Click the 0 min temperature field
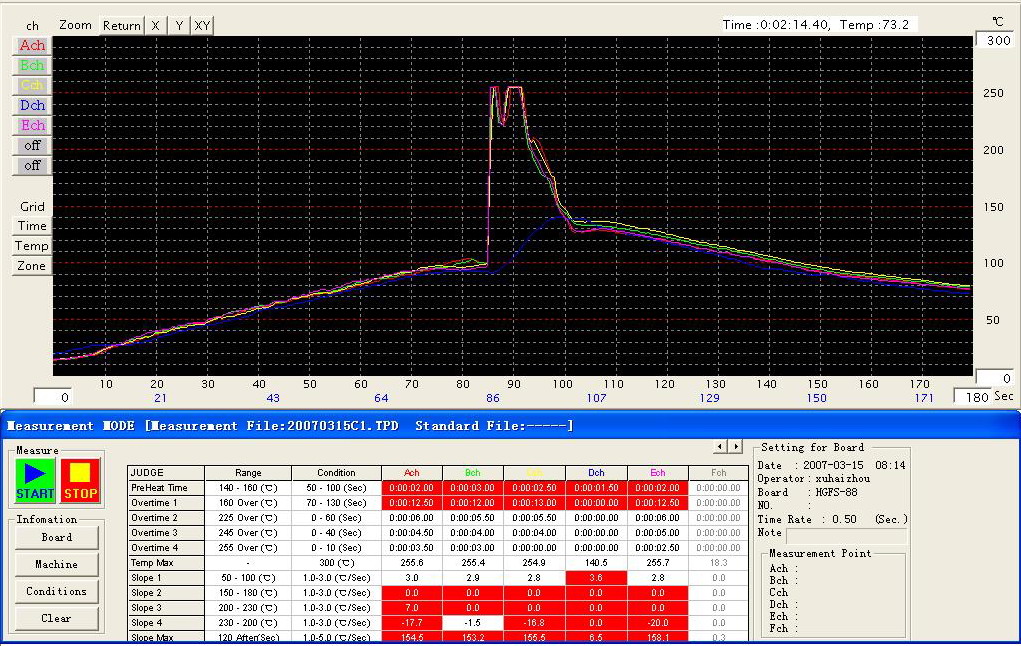1021x646 pixels. [x=995, y=378]
